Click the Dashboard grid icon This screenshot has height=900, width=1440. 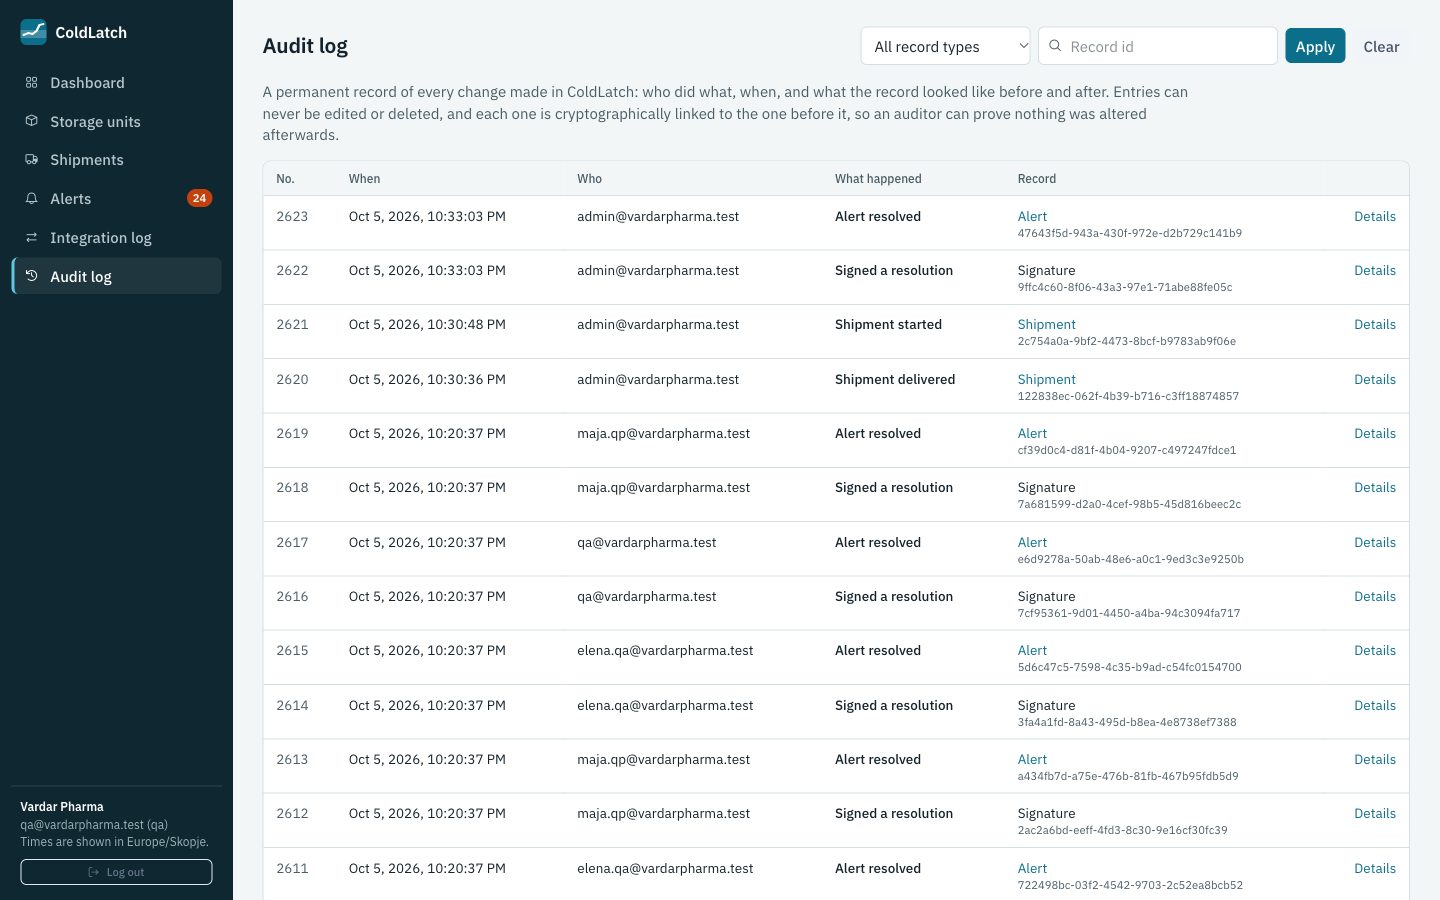[x=31, y=83]
